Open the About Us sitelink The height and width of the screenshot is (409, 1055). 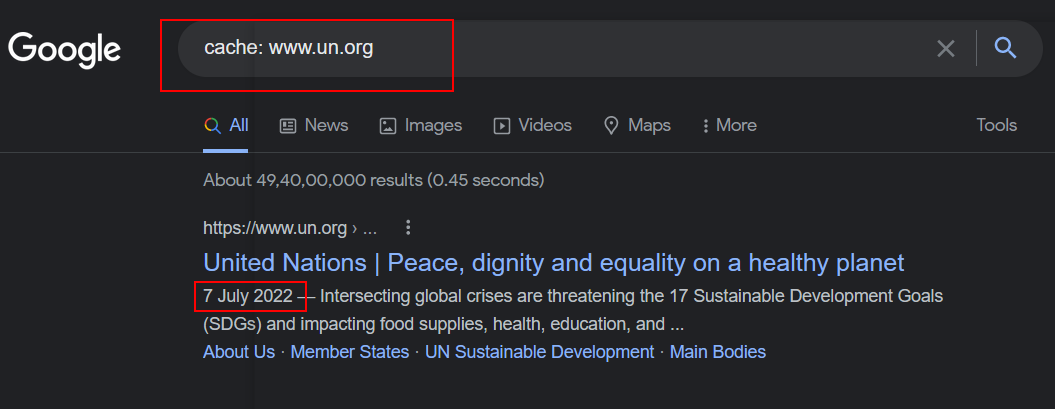pos(239,352)
